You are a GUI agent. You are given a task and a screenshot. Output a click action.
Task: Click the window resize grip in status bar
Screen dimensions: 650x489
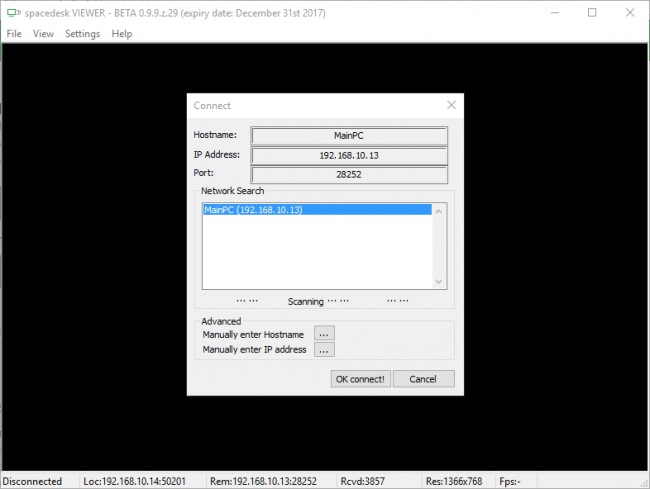point(644,483)
